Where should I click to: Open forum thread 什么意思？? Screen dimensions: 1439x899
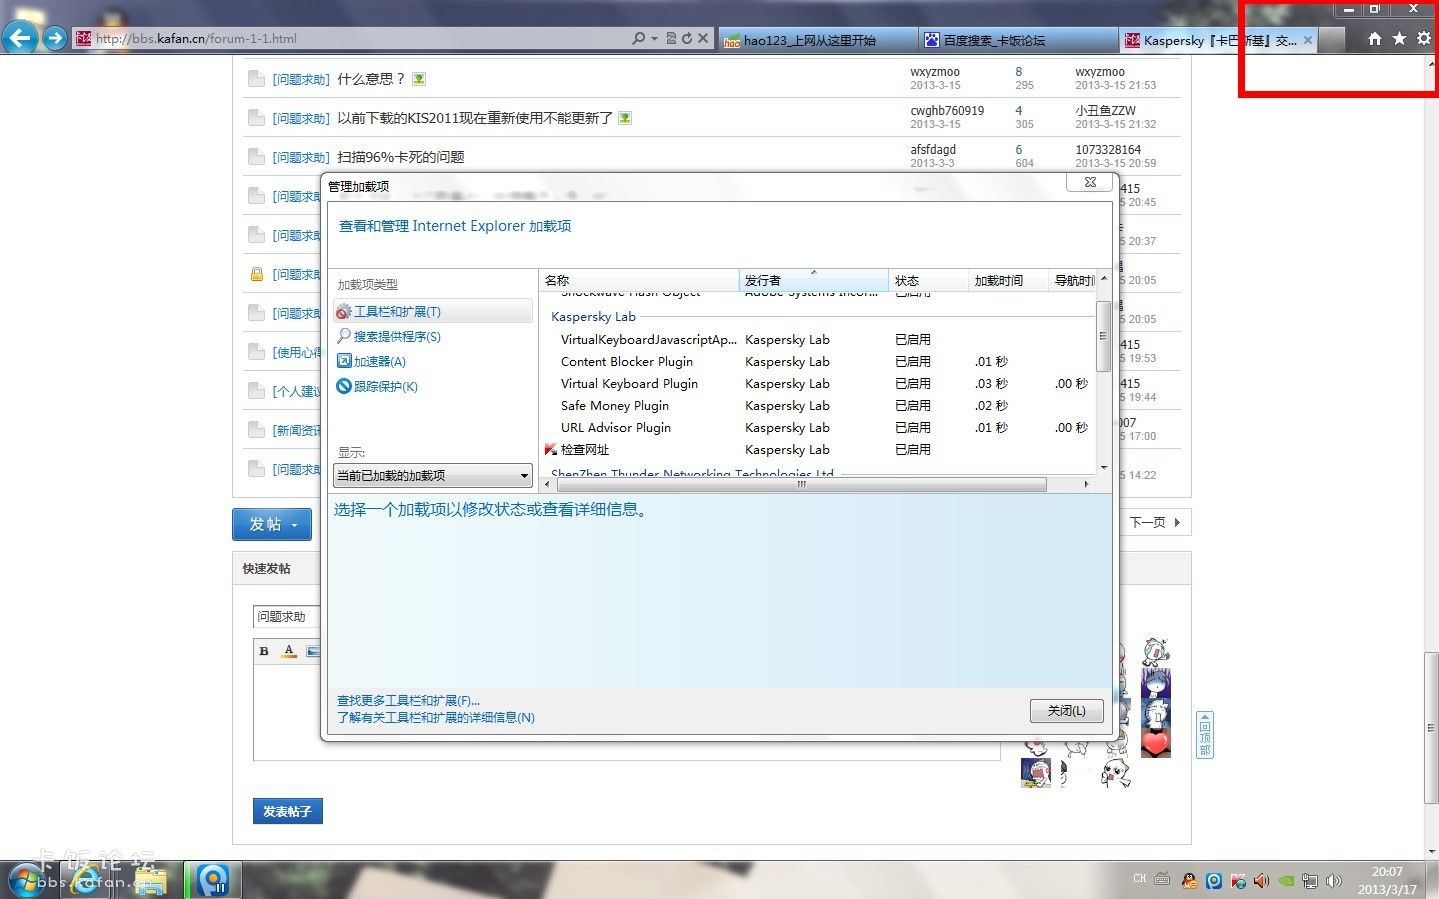coord(371,79)
